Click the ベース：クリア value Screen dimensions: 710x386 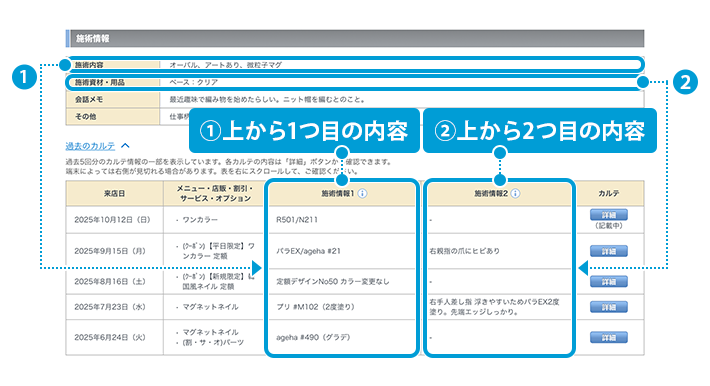coord(194,82)
